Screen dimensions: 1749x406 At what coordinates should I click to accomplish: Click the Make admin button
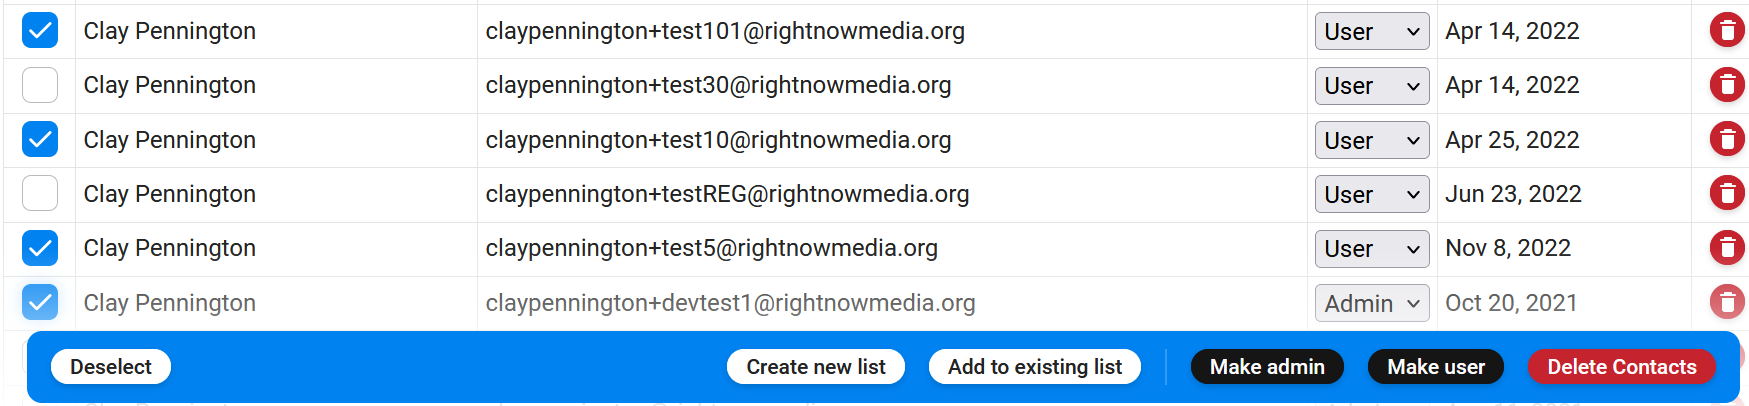point(1267,367)
